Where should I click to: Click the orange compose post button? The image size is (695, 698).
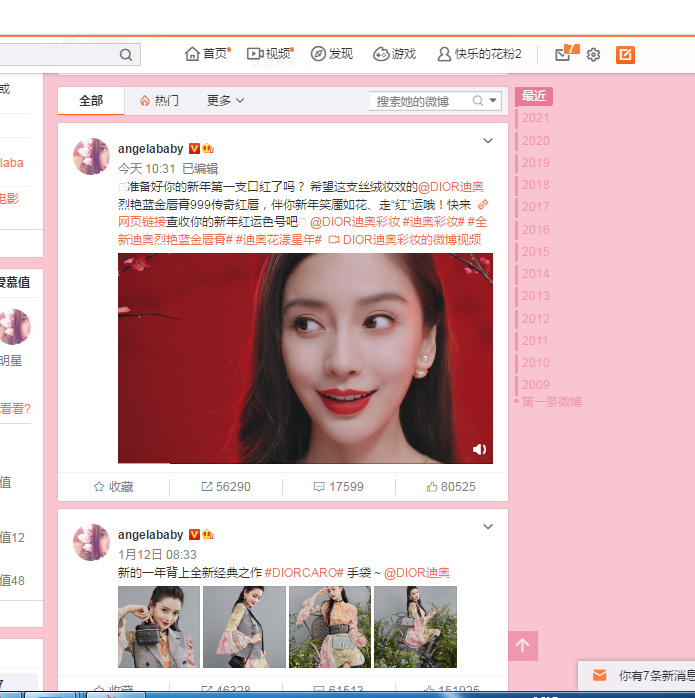pos(625,55)
